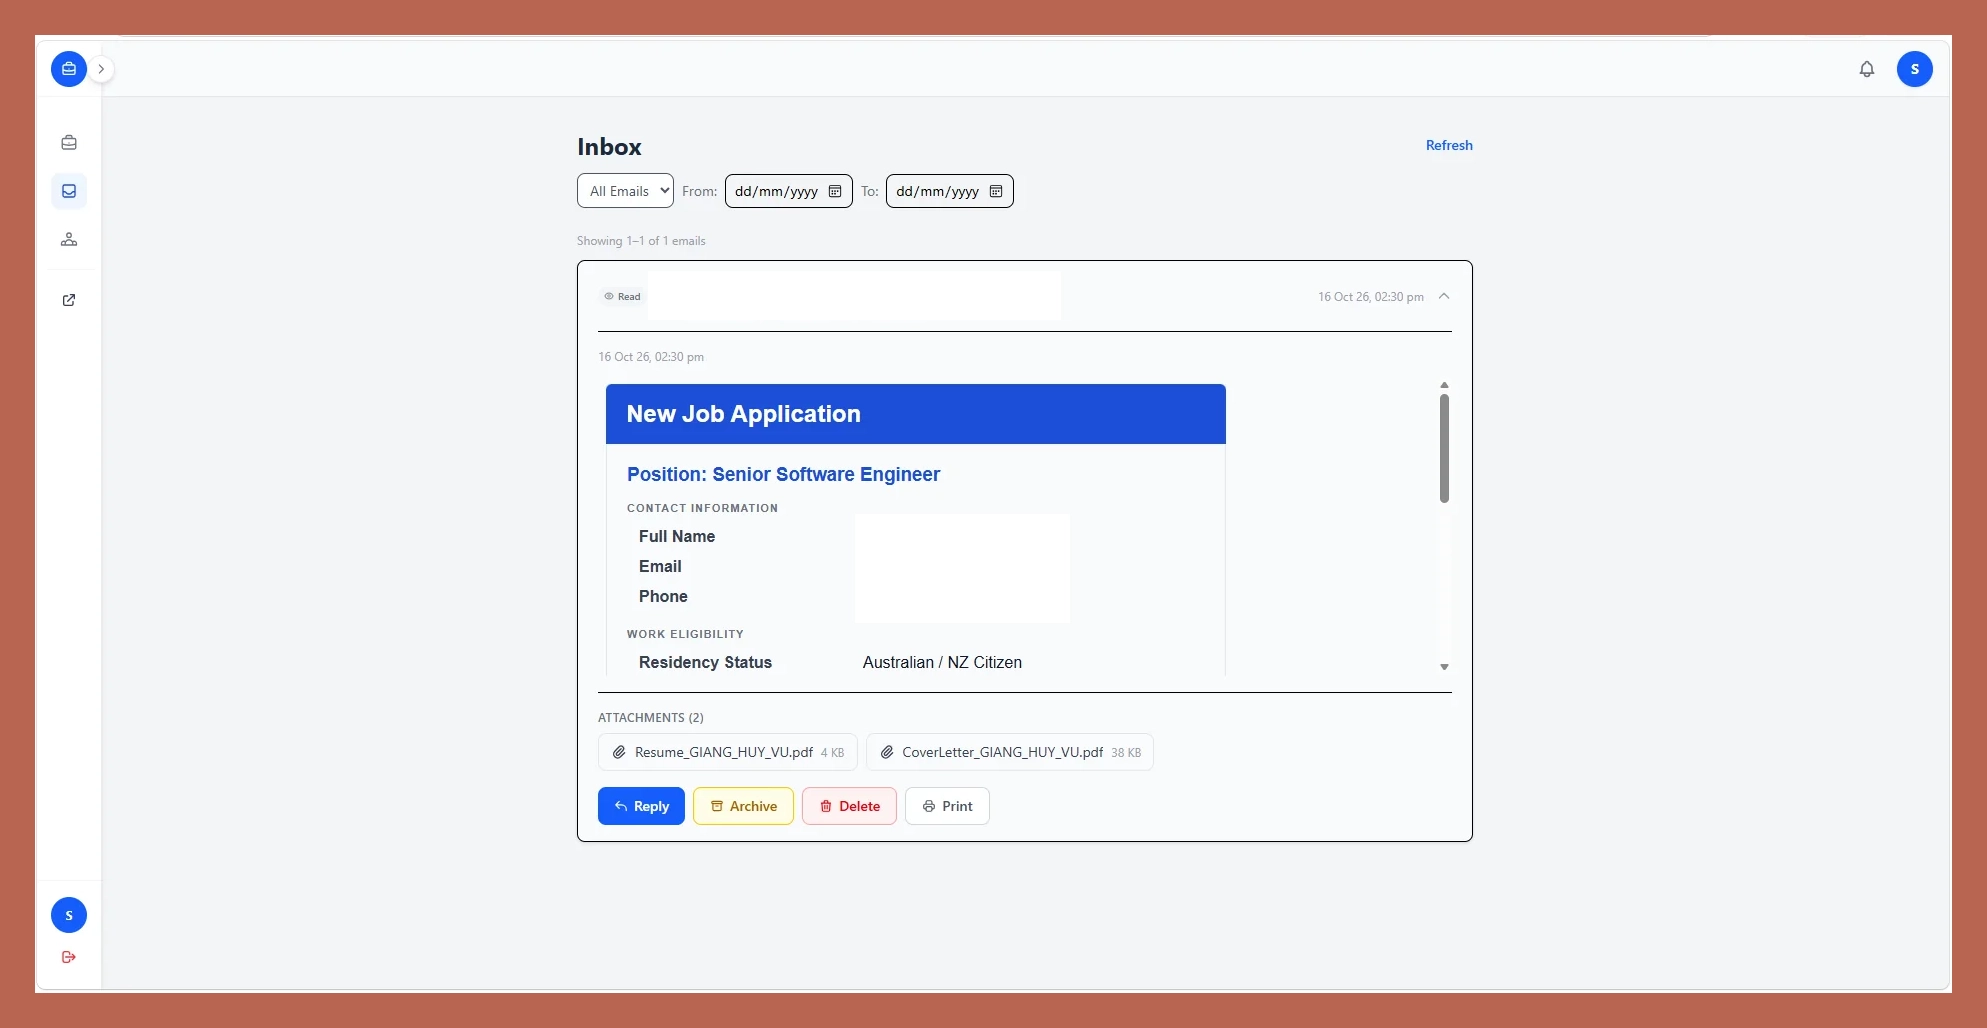Click the Refresh link
The height and width of the screenshot is (1028, 1987).
point(1449,145)
